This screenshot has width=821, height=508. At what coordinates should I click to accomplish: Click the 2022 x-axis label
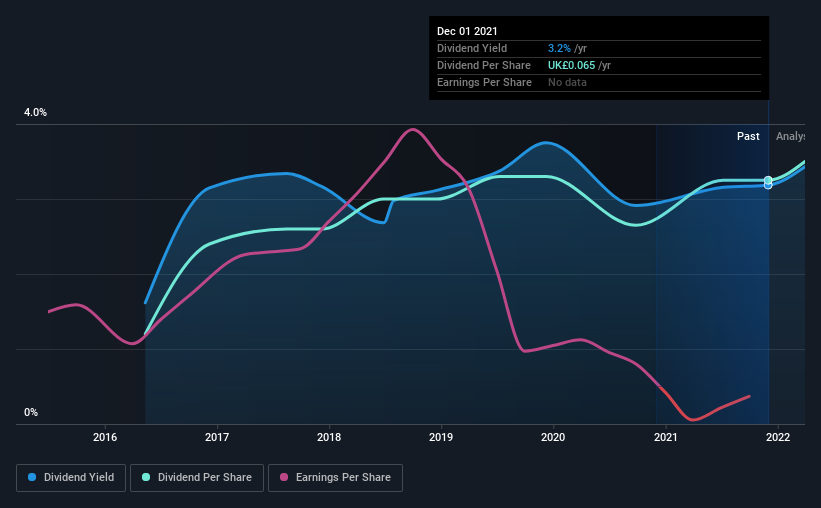tap(778, 437)
